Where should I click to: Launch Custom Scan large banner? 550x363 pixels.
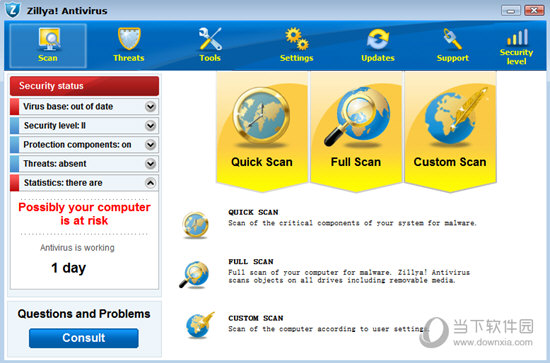[x=450, y=132]
